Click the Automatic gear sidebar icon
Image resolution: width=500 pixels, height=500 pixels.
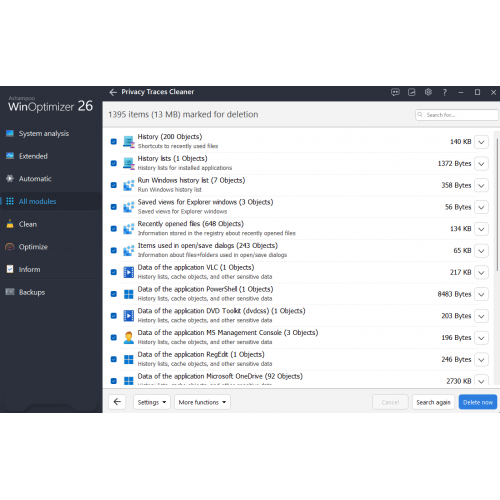point(10,179)
